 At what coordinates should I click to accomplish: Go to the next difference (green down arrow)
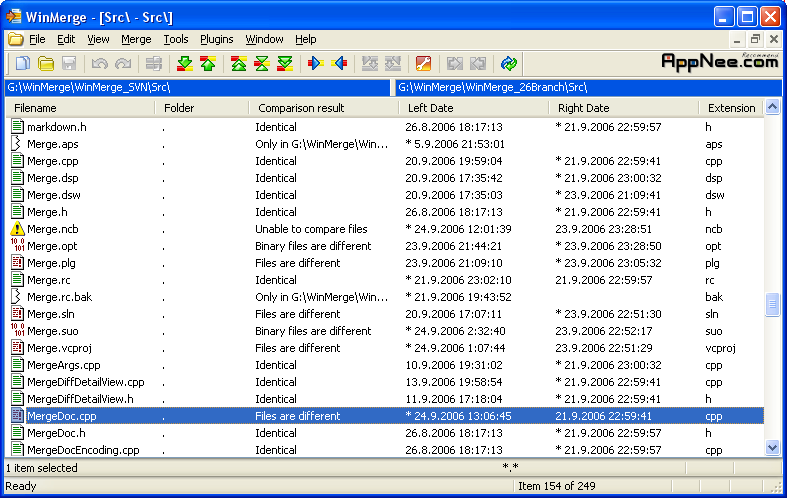(185, 63)
